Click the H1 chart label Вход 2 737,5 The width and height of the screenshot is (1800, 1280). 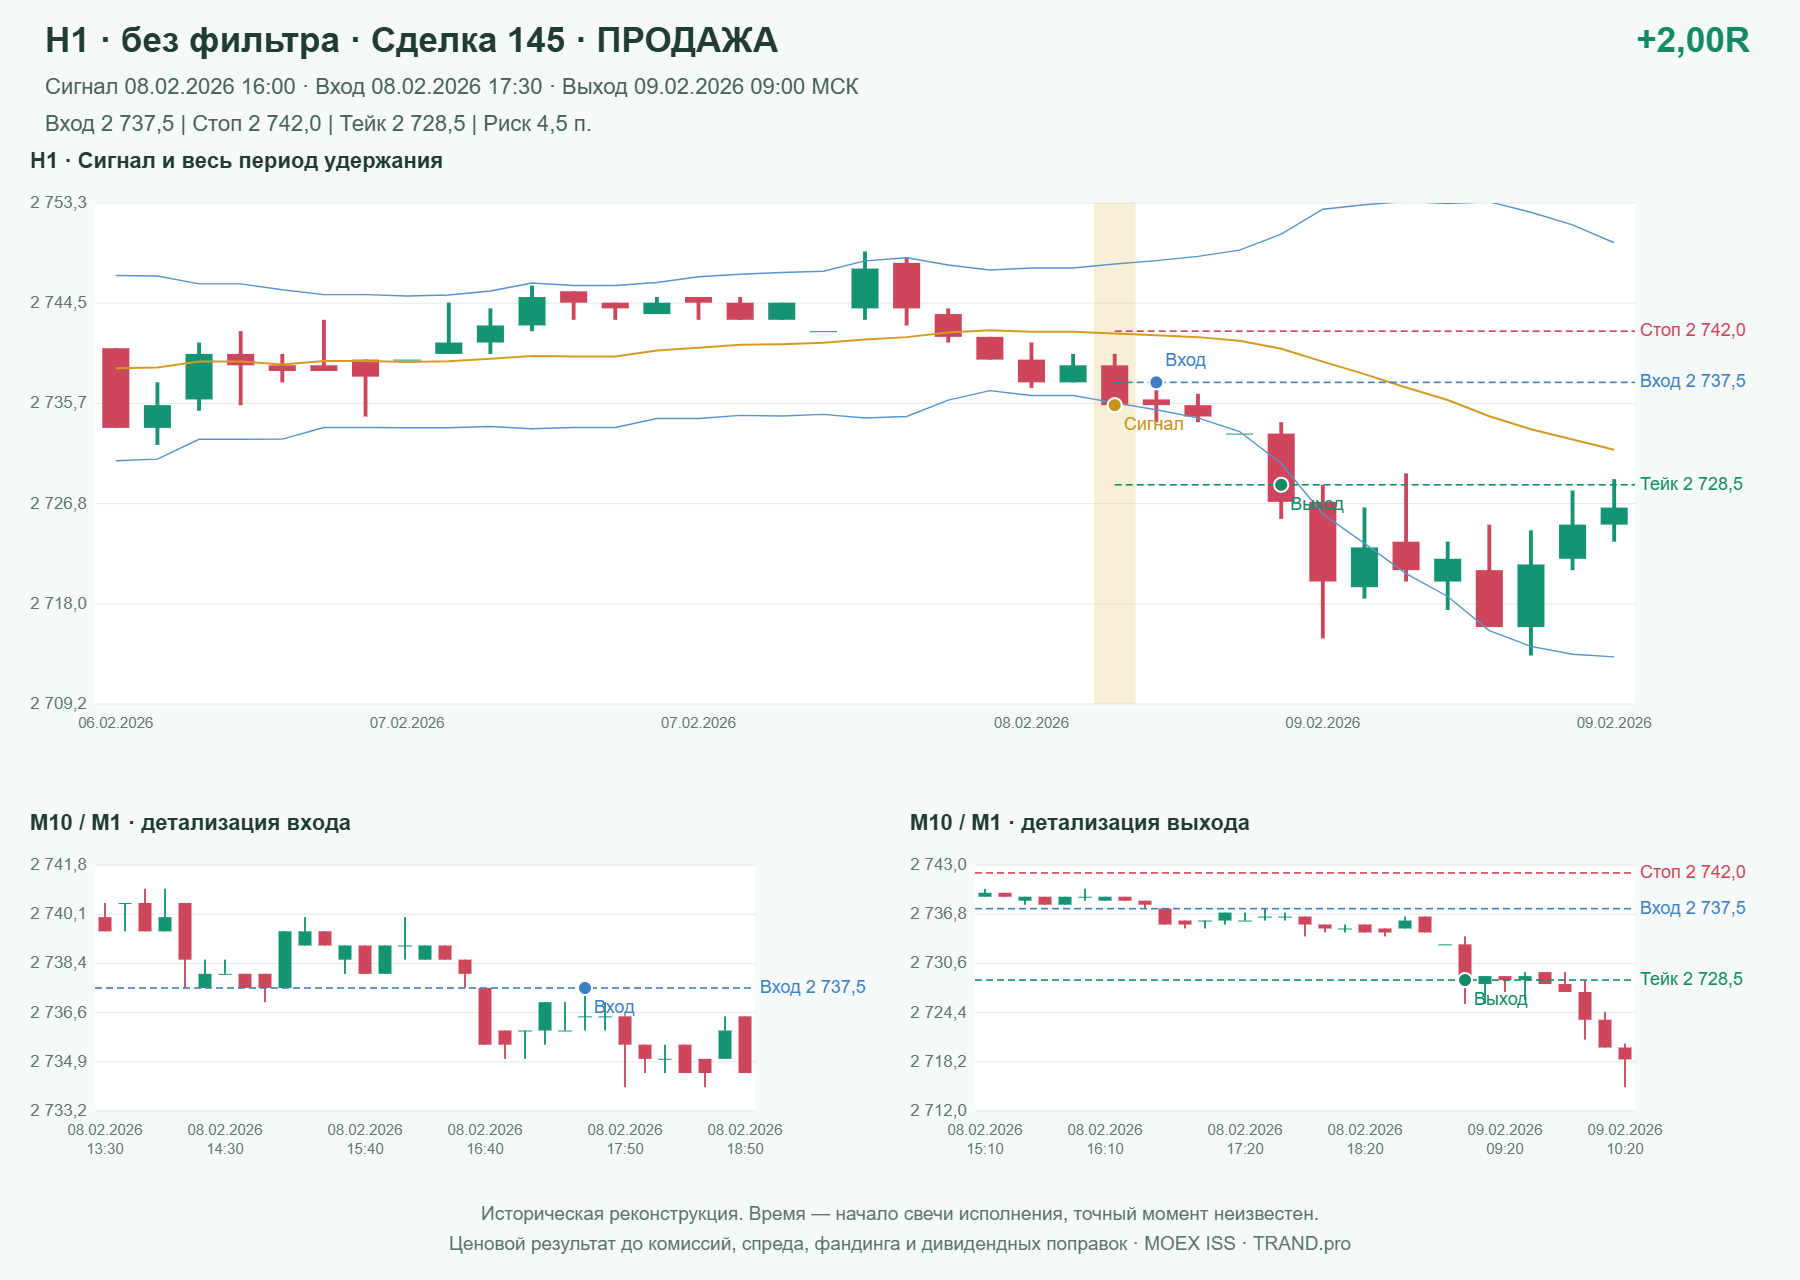[x=1692, y=381]
